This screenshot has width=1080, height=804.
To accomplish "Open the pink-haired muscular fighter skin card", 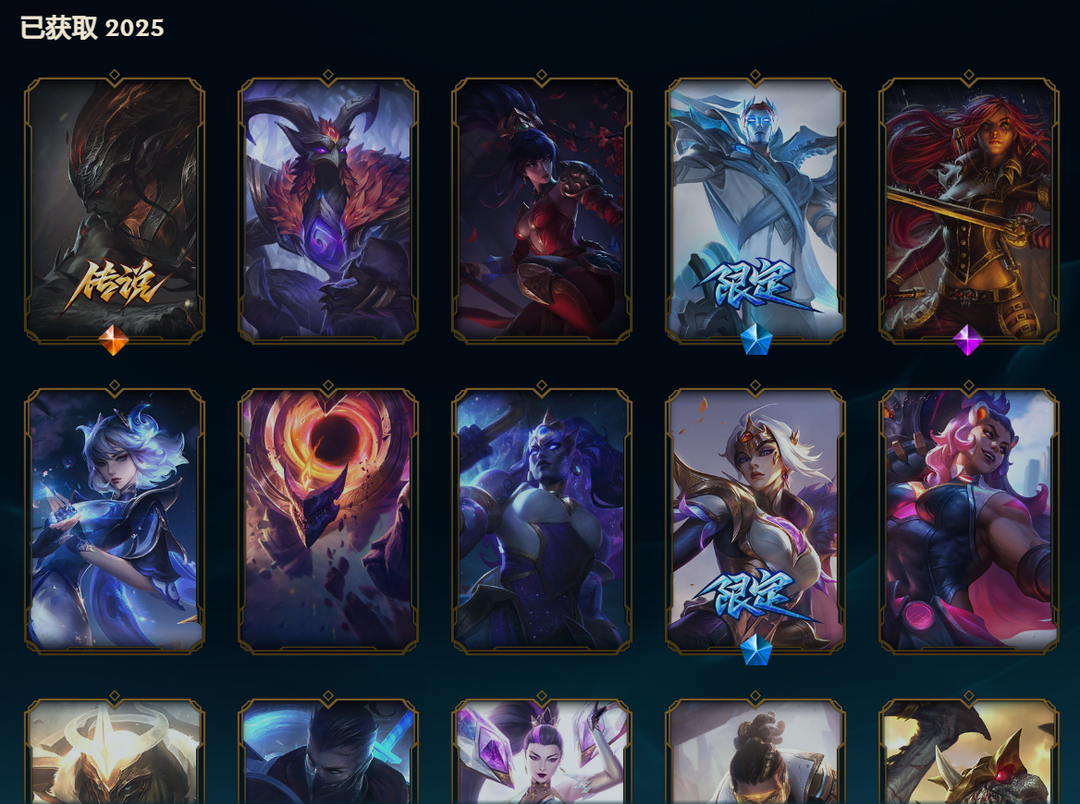I will 968,521.
